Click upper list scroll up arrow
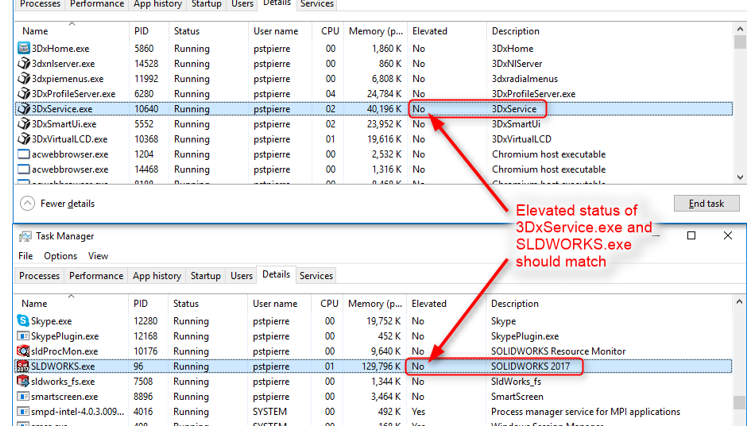Viewport: 756px width, 426px height. 740,29
